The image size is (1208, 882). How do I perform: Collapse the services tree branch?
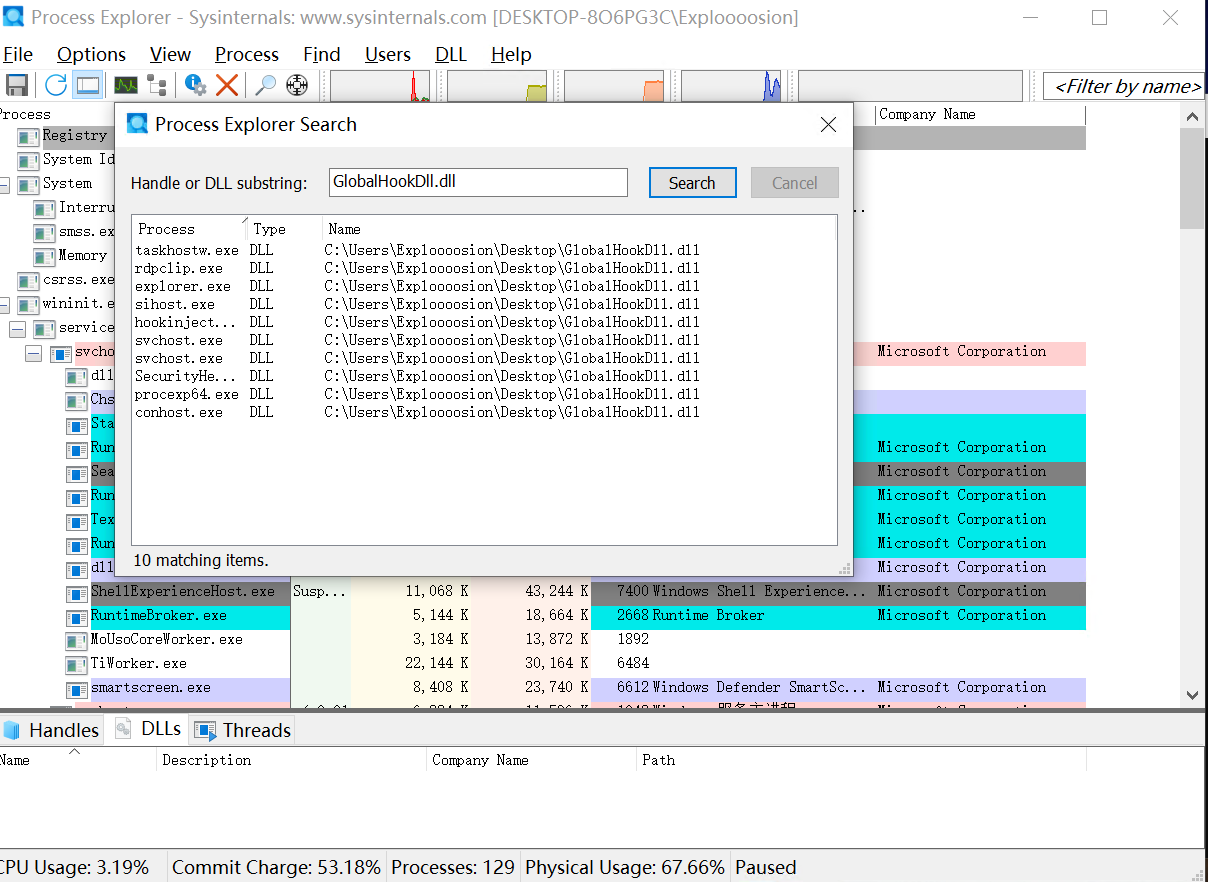point(18,327)
